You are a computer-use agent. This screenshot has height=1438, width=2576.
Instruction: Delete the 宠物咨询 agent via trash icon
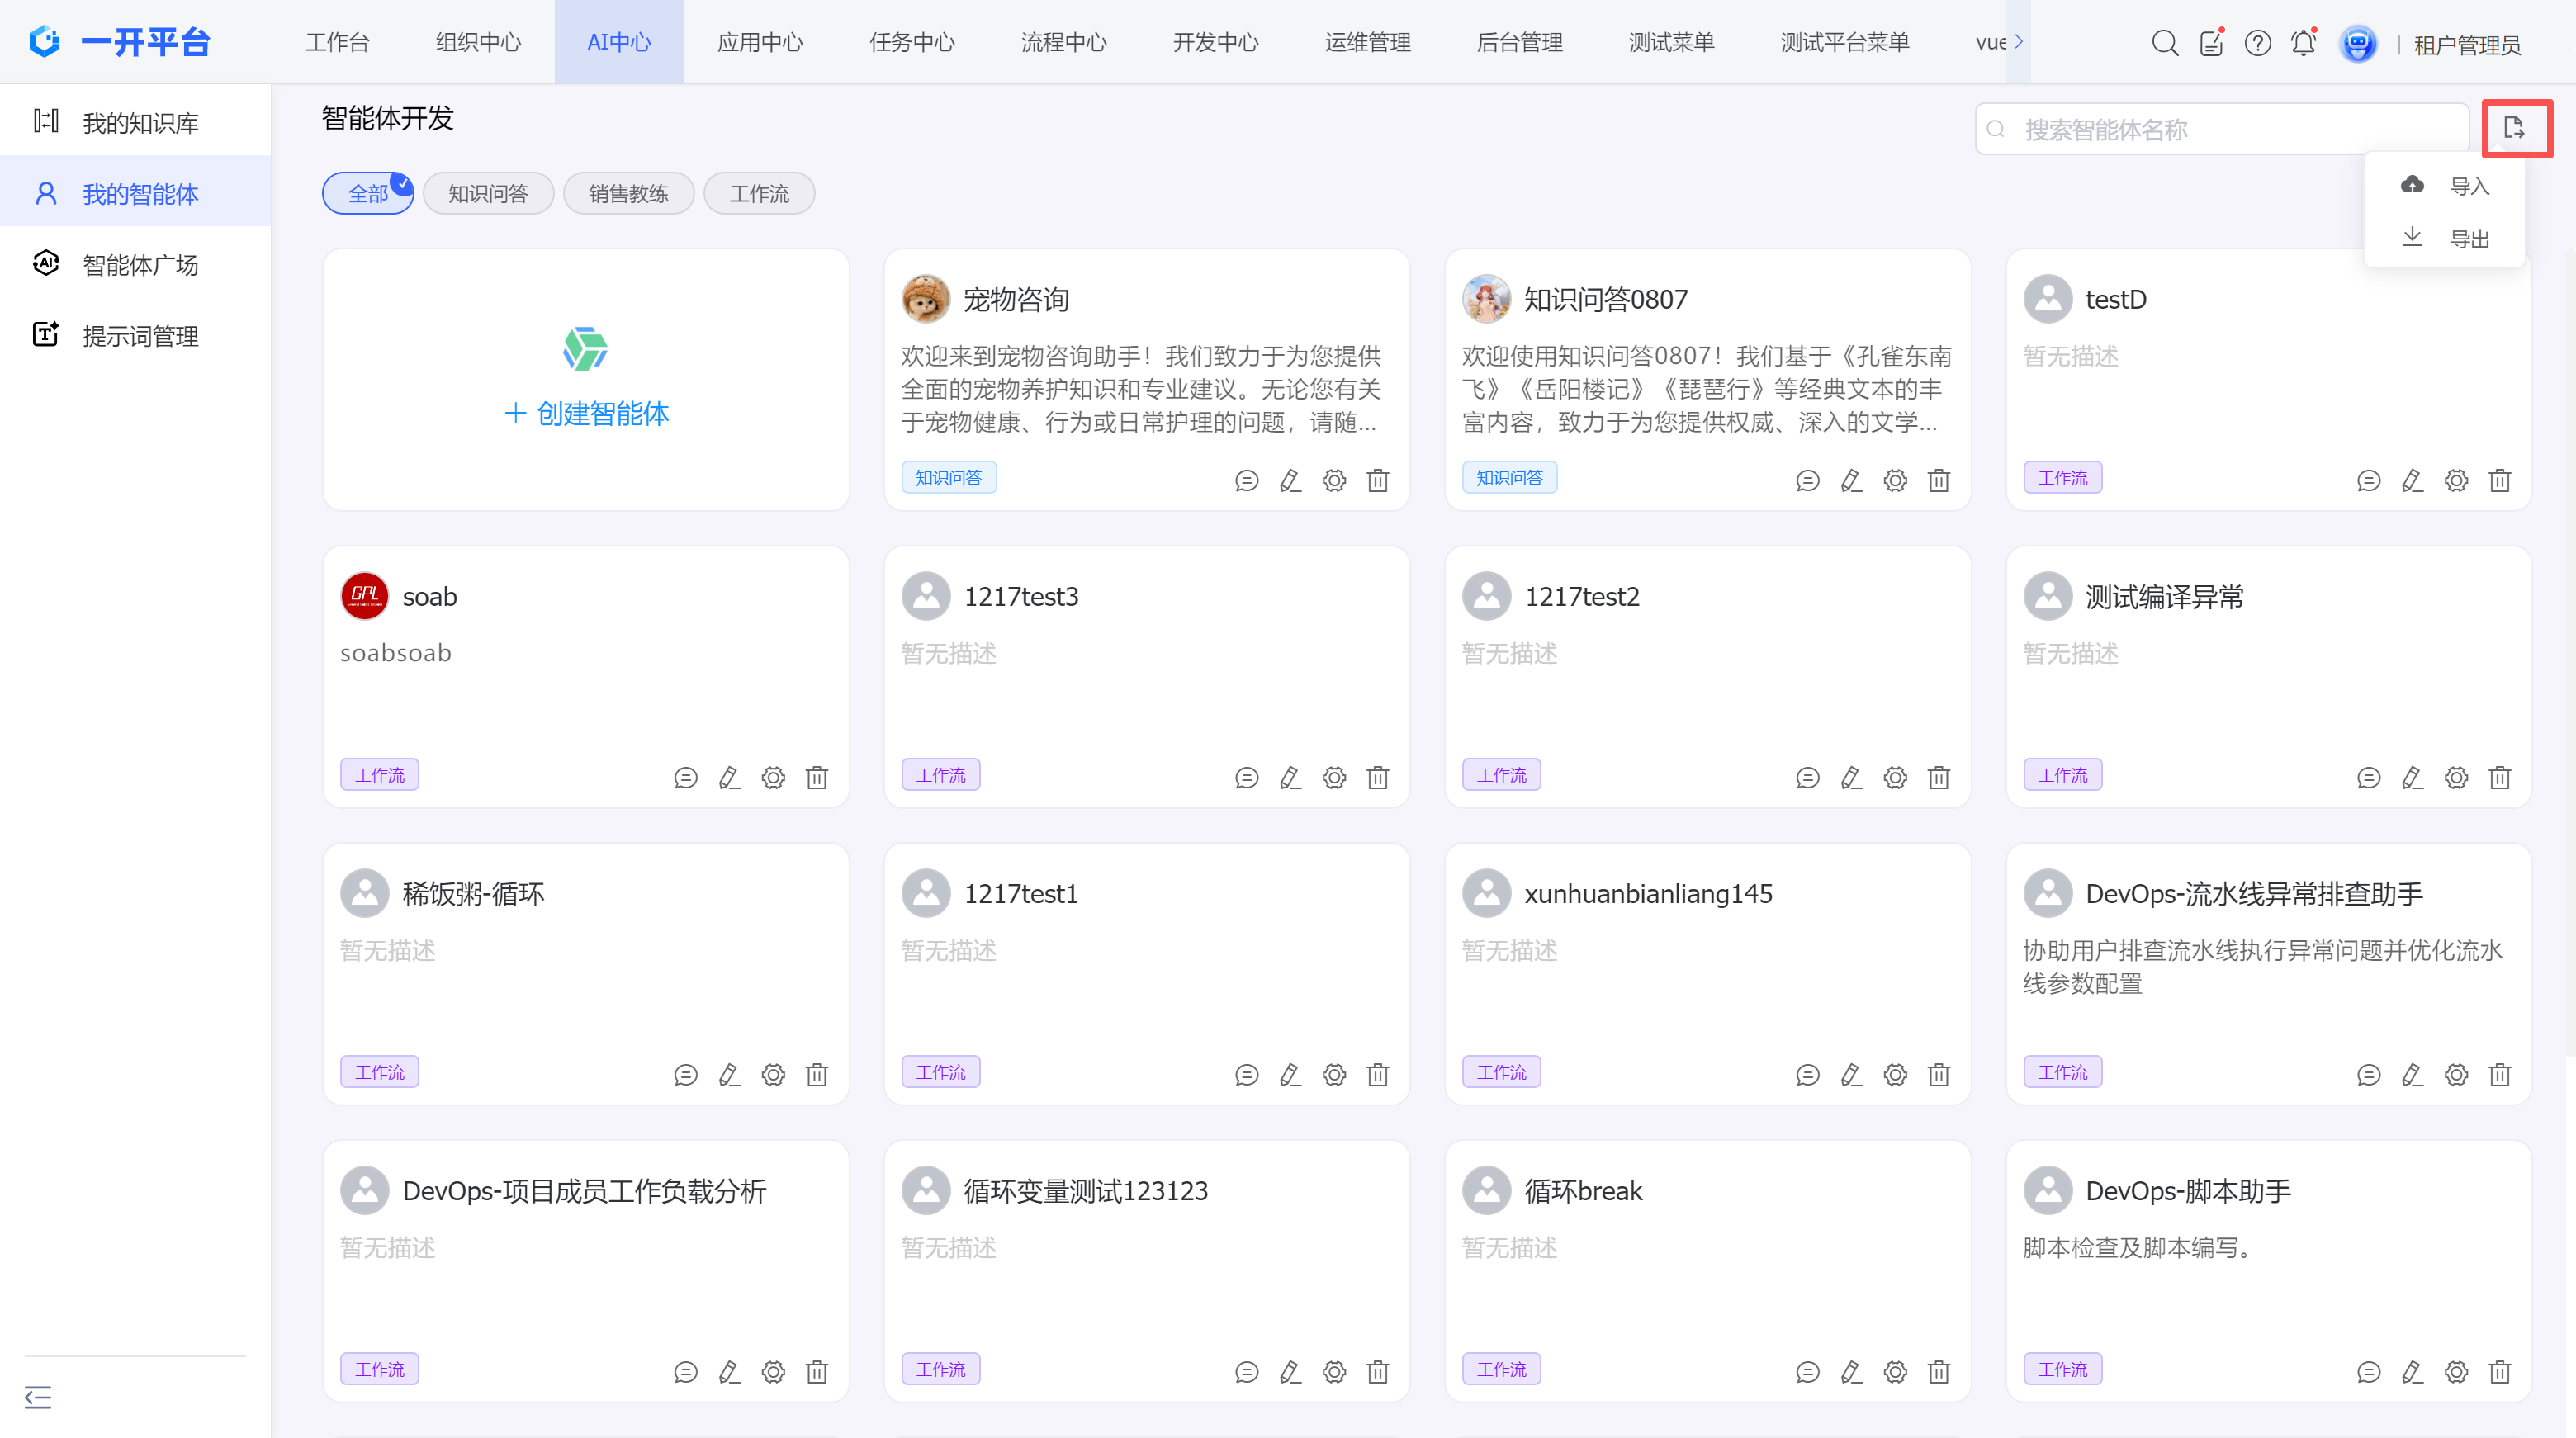1377,480
